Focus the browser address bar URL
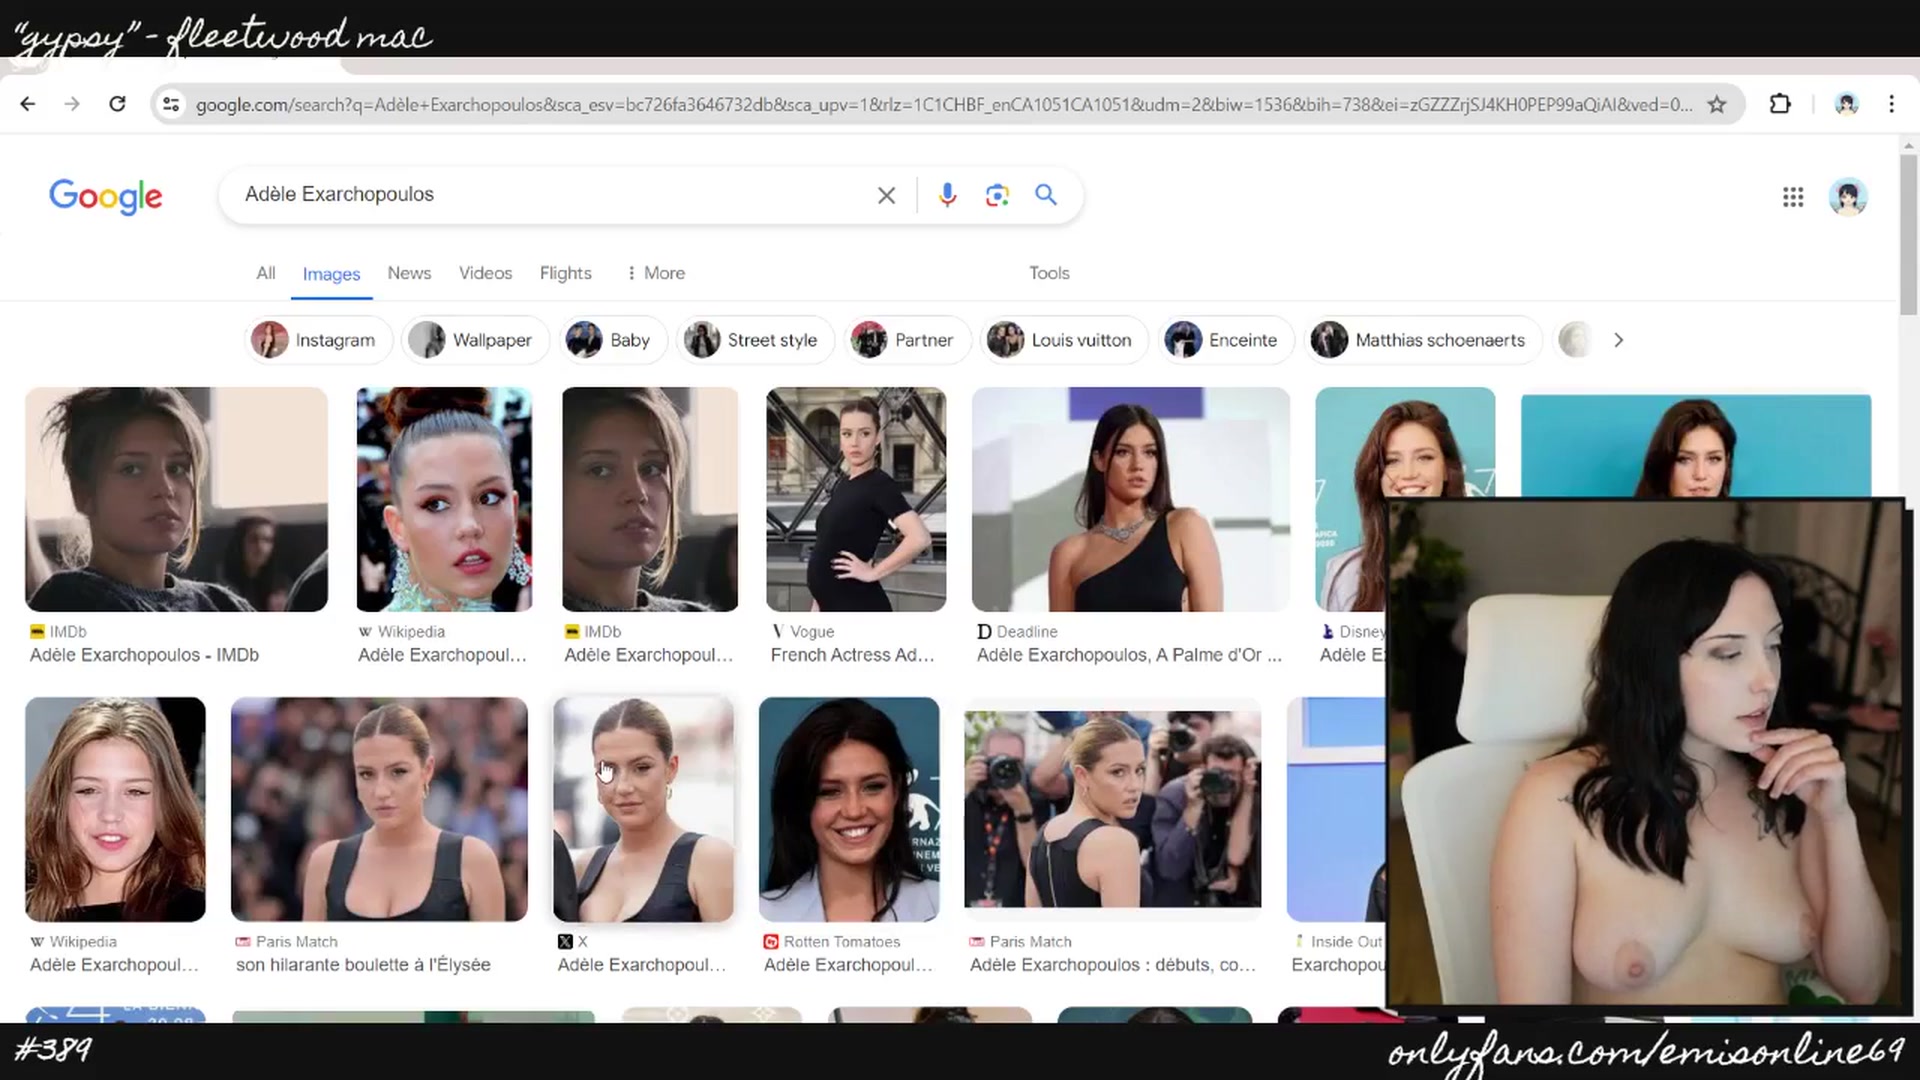The width and height of the screenshot is (1920, 1080). [x=944, y=104]
